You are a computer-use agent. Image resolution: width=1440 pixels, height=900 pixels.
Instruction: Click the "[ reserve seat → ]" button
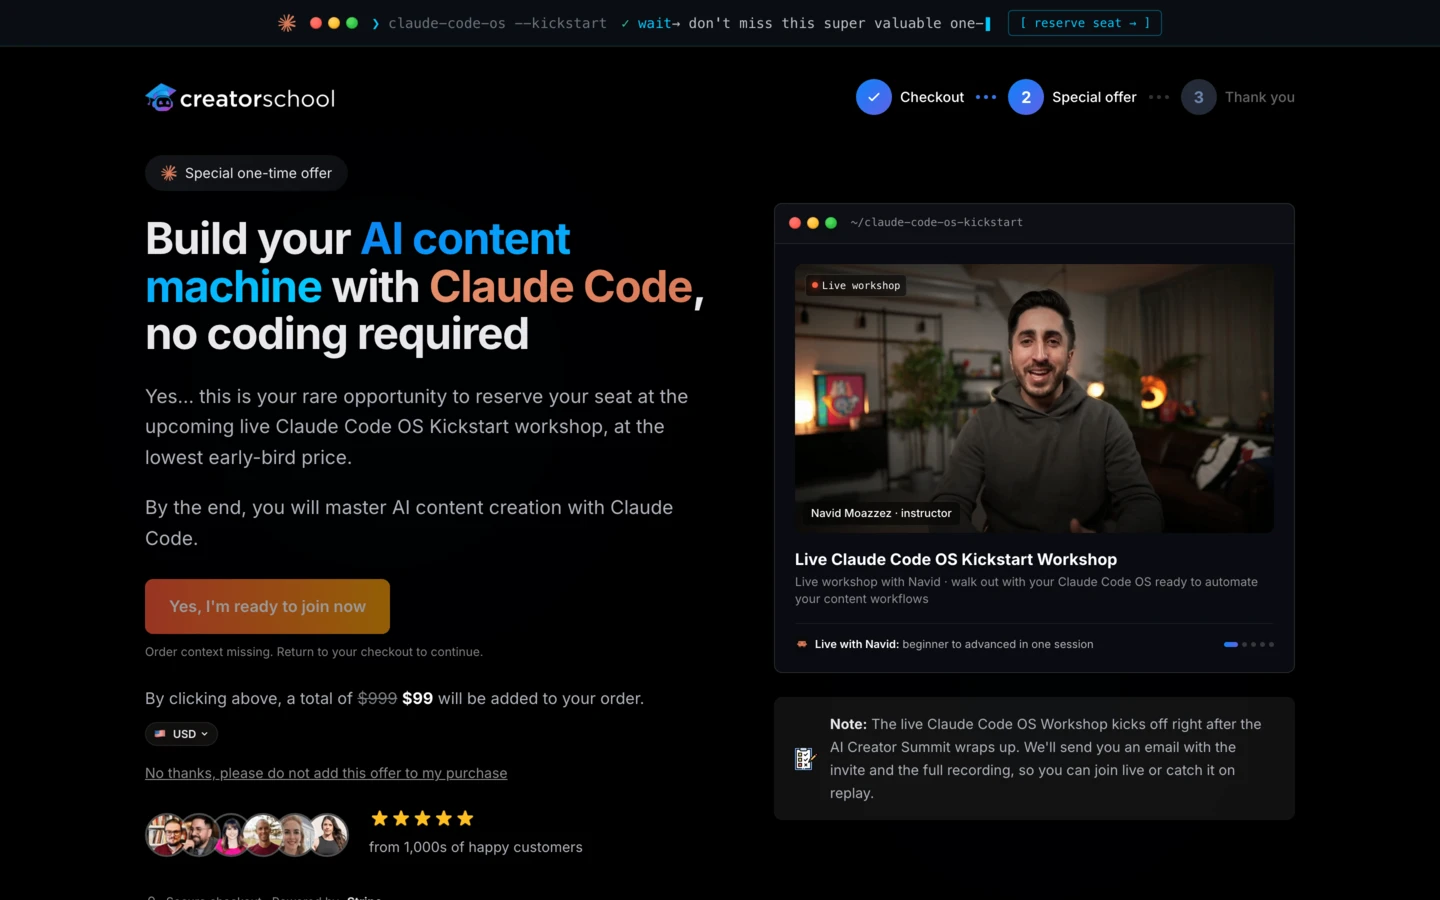pyautogui.click(x=1085, y=23)
